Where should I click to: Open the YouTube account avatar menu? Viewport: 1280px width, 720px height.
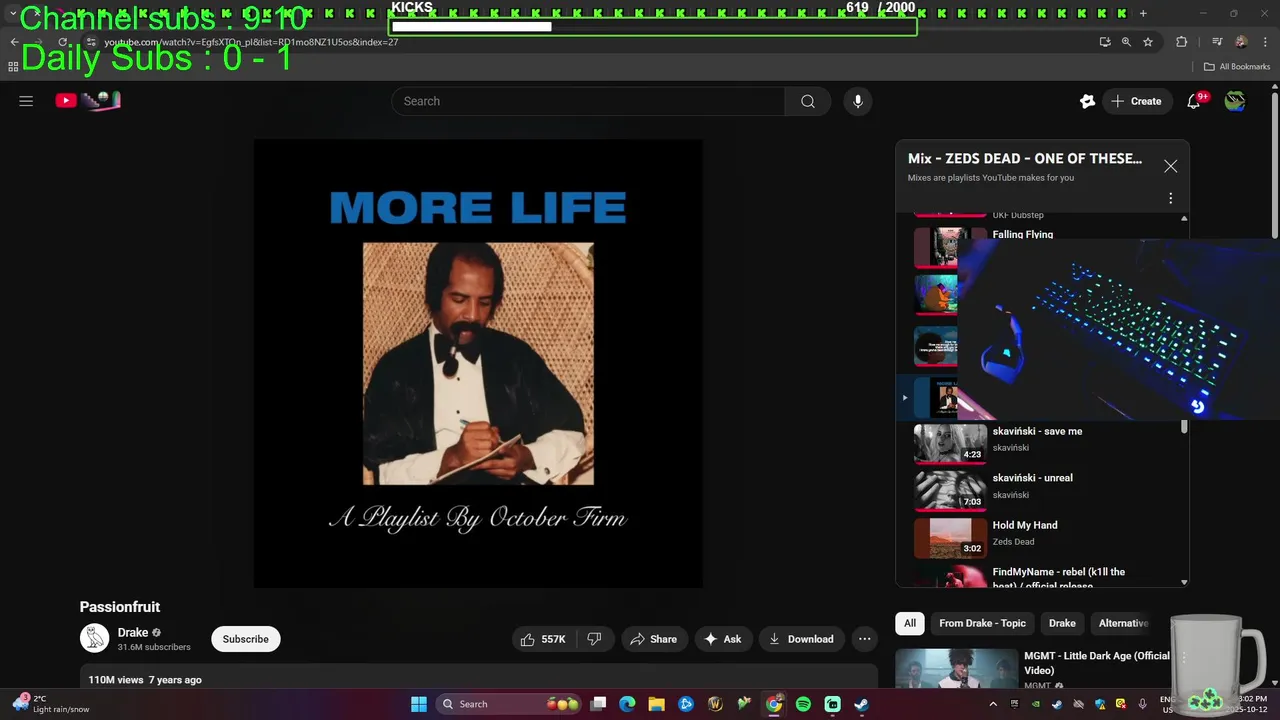(1235, 101)
